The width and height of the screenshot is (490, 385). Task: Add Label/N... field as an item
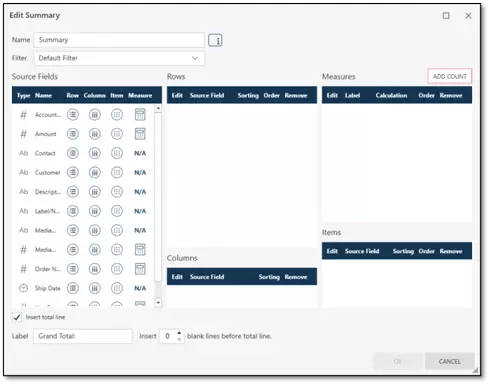coord(117,211)
